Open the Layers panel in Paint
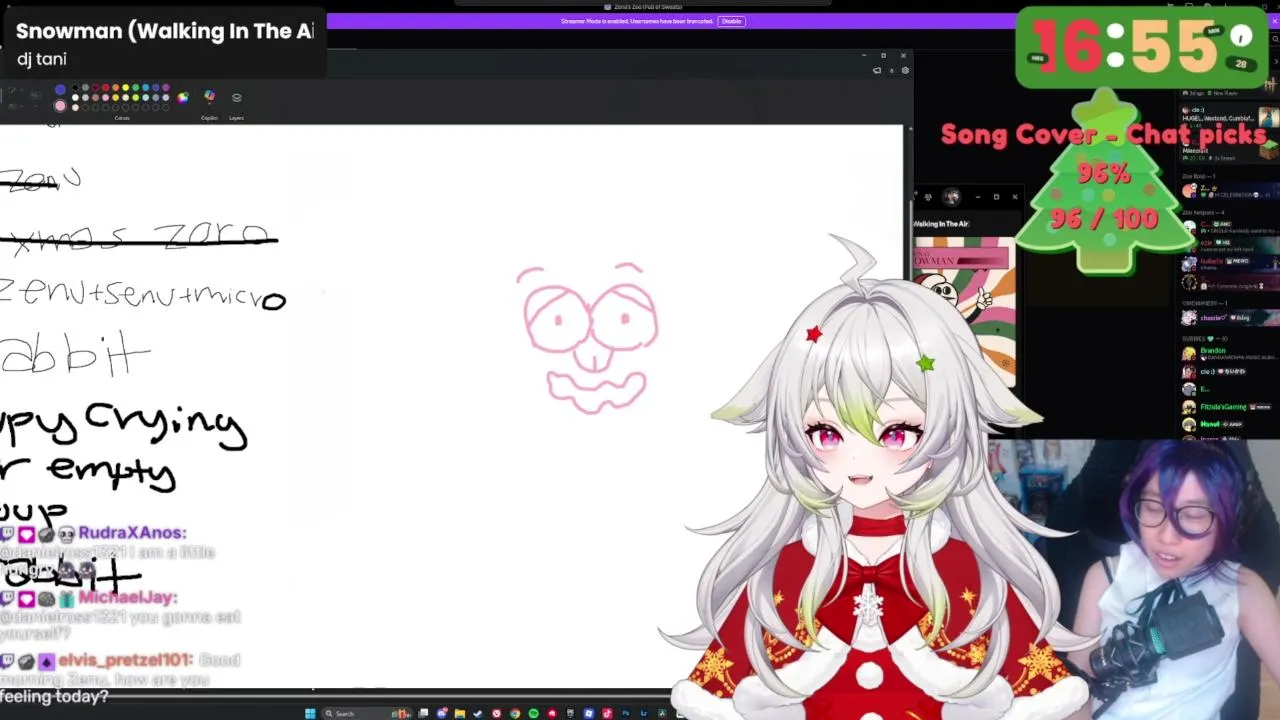1280x720 pixels. (237, 97)
